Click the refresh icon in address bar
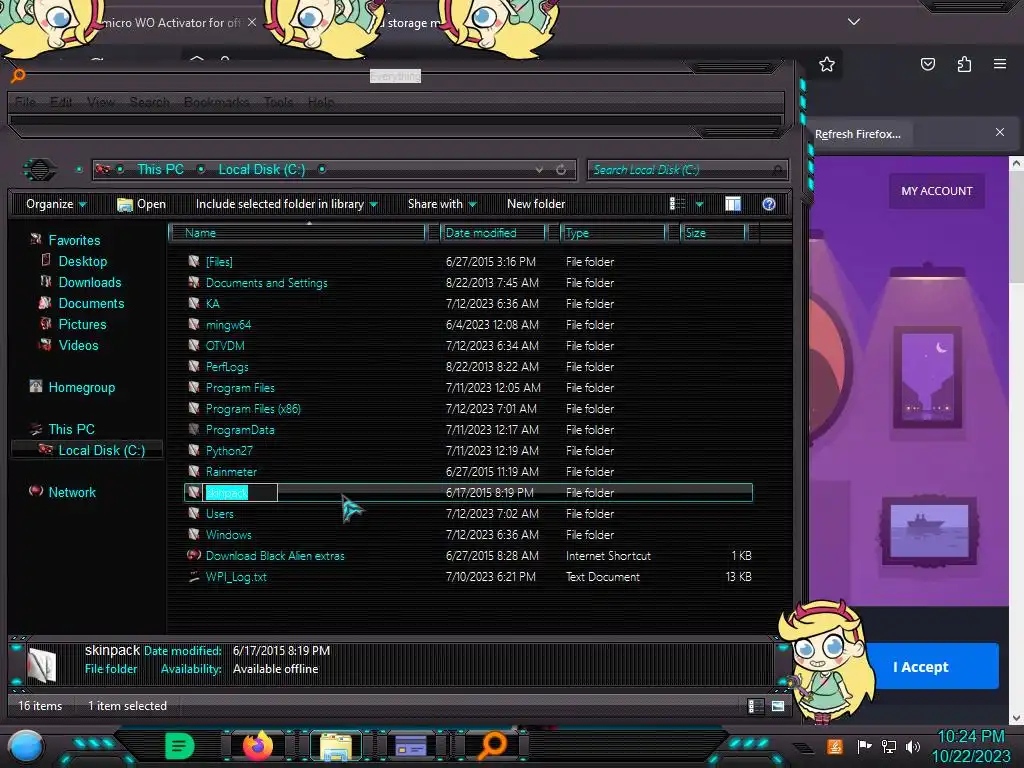This screenshot has height=768, width=1024. 561,170
